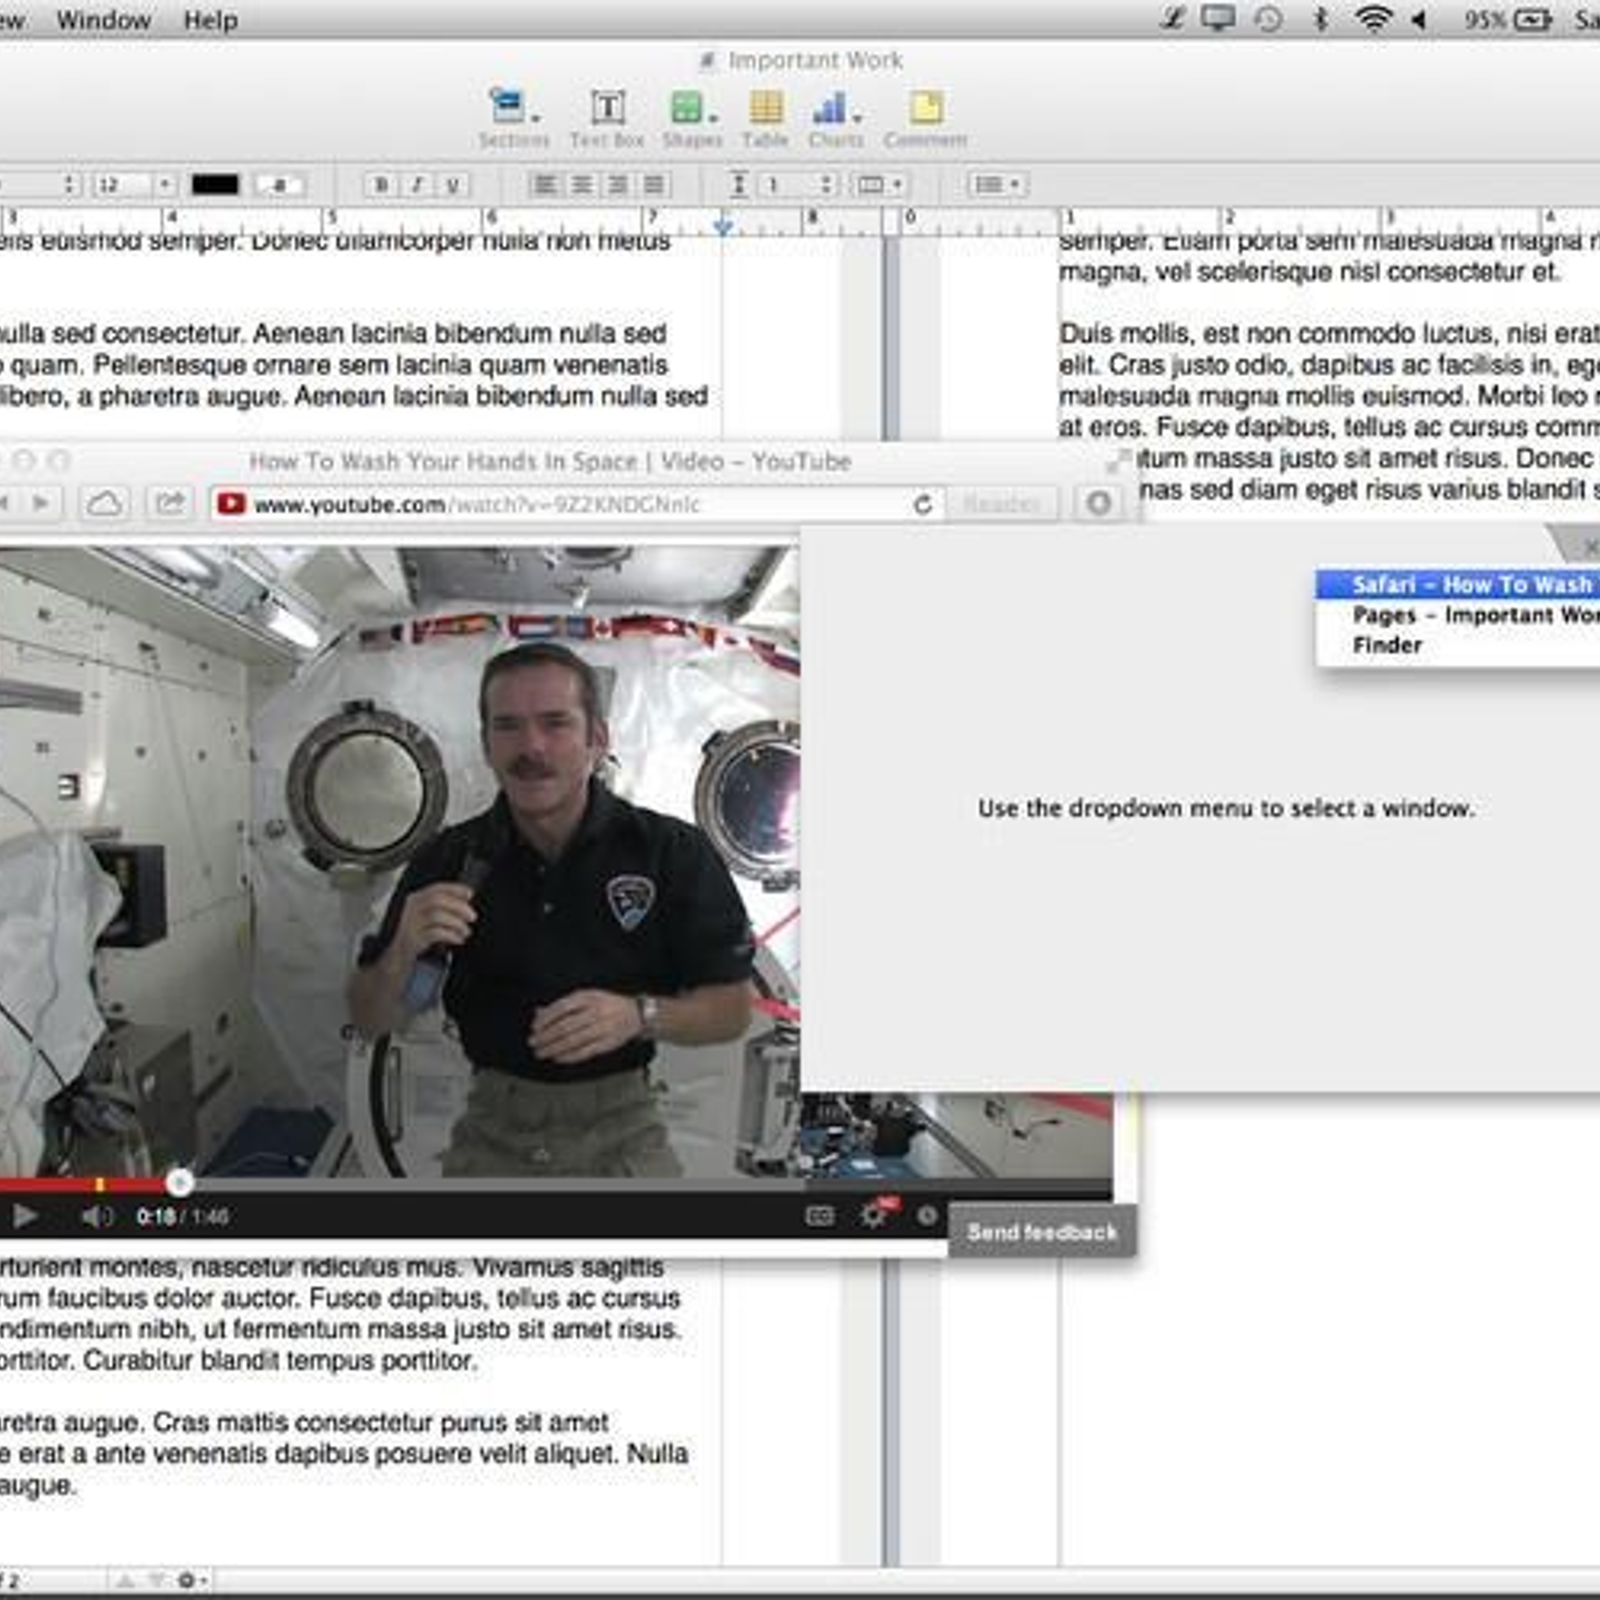Click the YouTube video progress scrubber handle
Image resolution: width=1600 pixels, height=1600 pixels.
[179, 1184]
